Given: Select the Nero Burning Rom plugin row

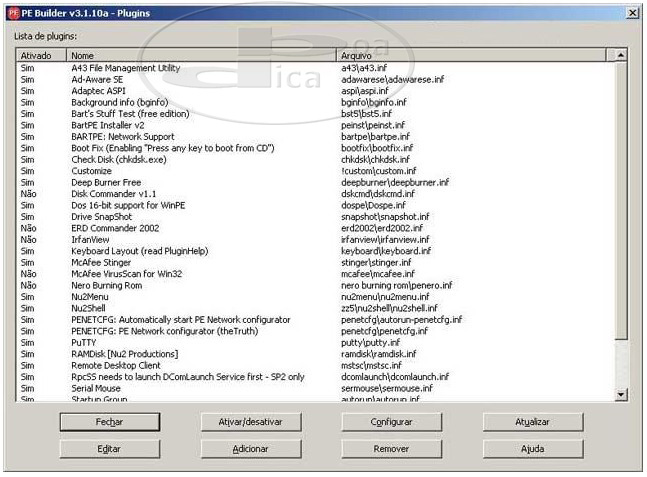Looking at the screenshot, I should [x=106, y=285].
